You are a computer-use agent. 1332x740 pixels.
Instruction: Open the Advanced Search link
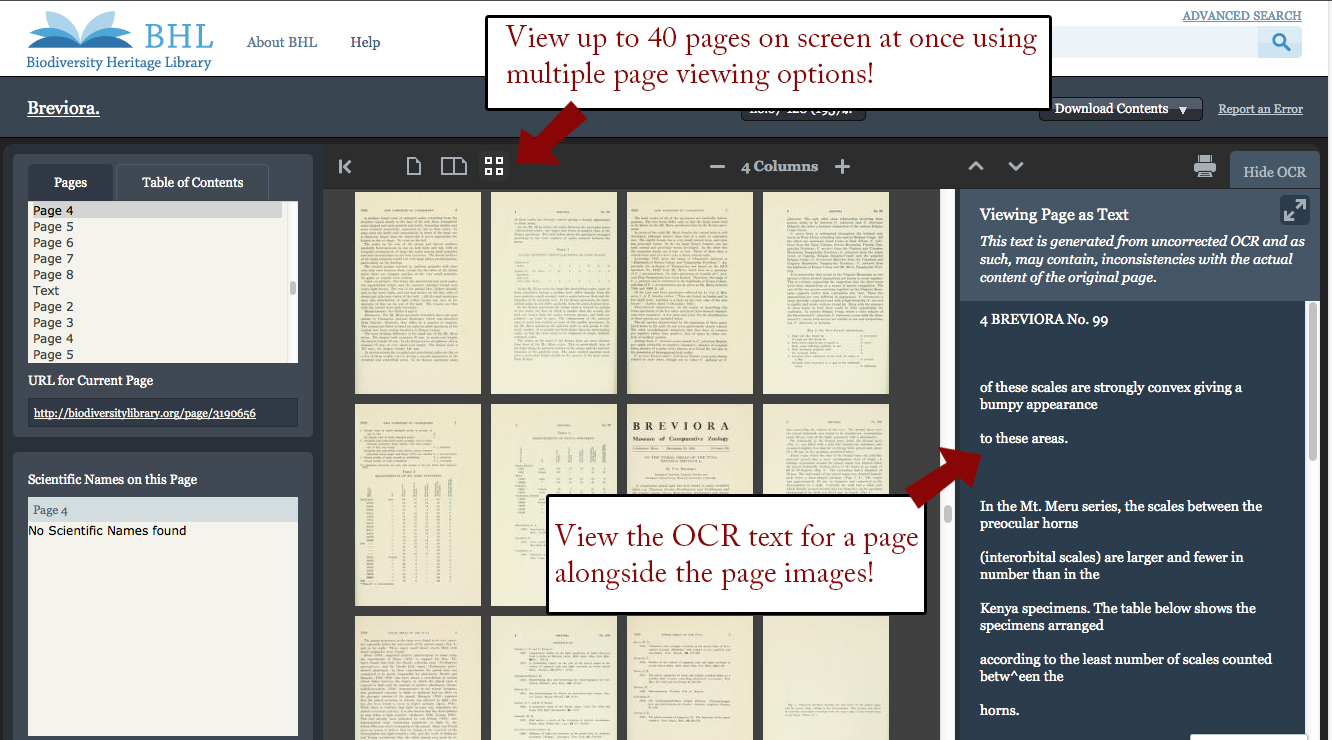[1241, 16]
